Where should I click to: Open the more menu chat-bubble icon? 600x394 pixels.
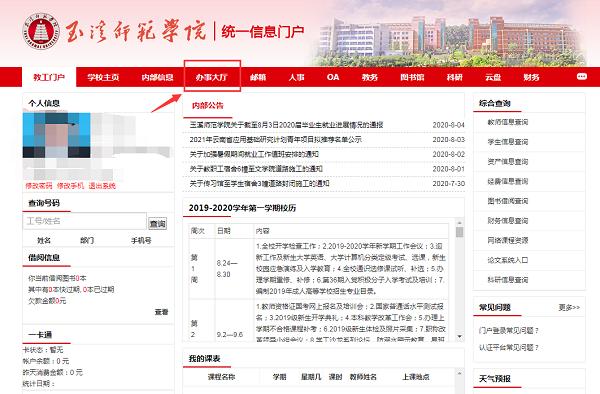(x=582, y=77)
